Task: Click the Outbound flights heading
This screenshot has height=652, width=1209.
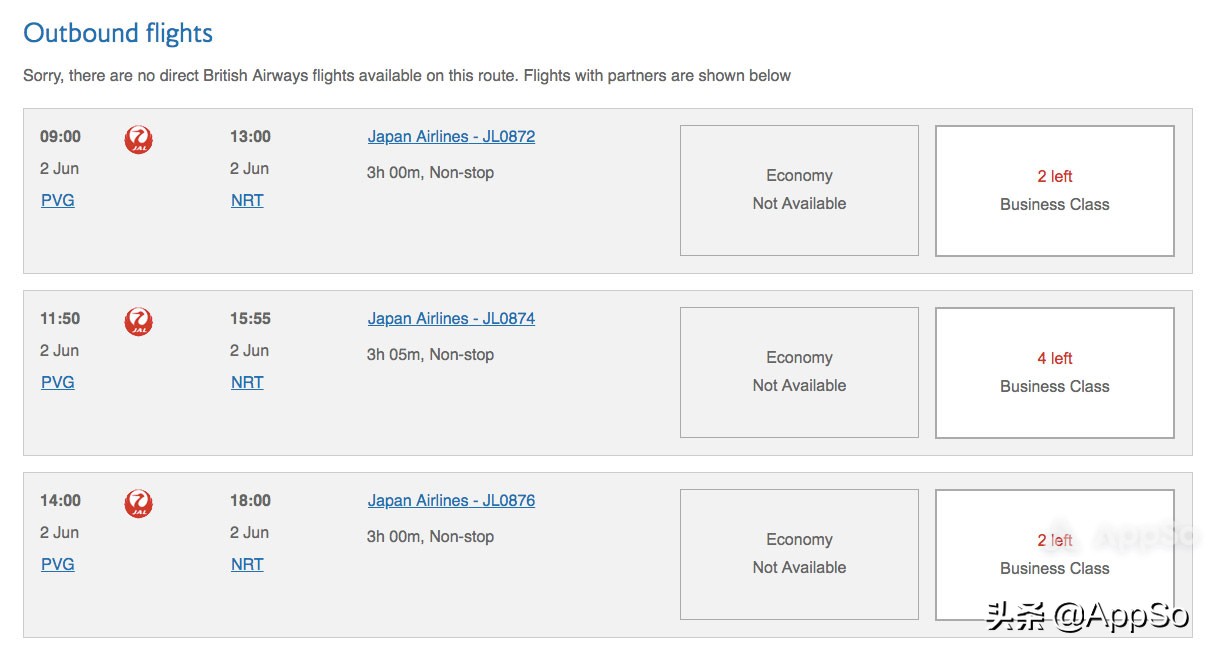Action: click(118, 33)
